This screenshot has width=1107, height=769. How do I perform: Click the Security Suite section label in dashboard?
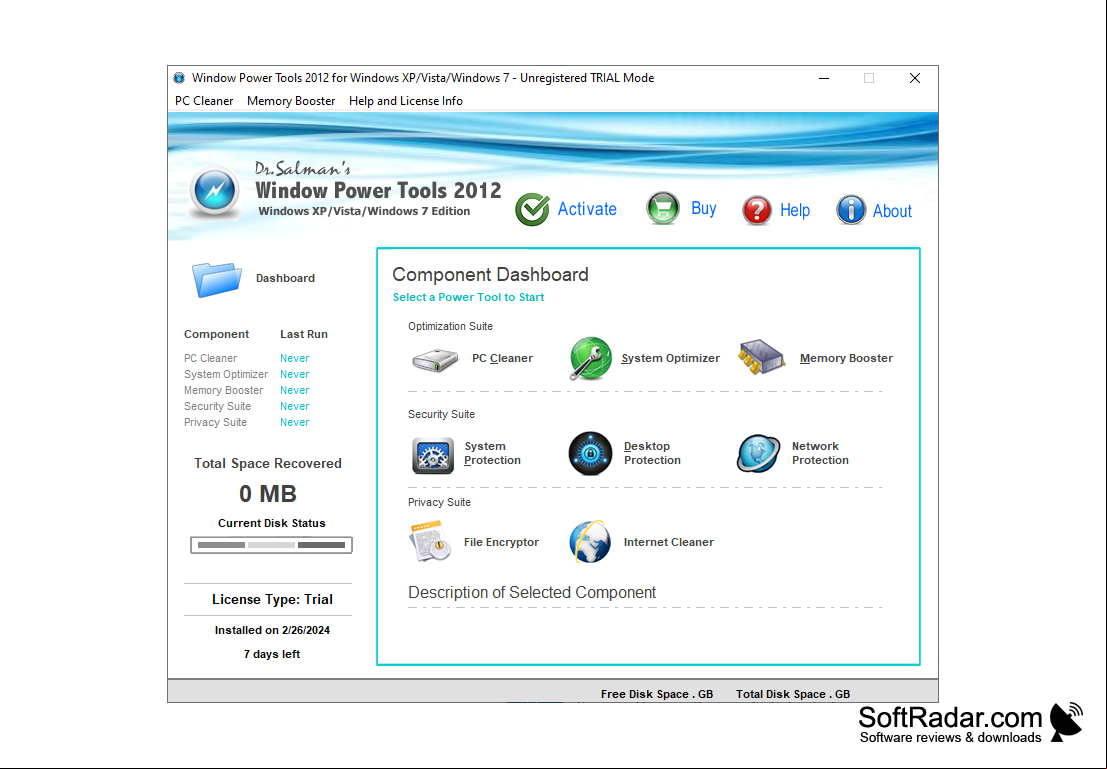click(441, 415)
